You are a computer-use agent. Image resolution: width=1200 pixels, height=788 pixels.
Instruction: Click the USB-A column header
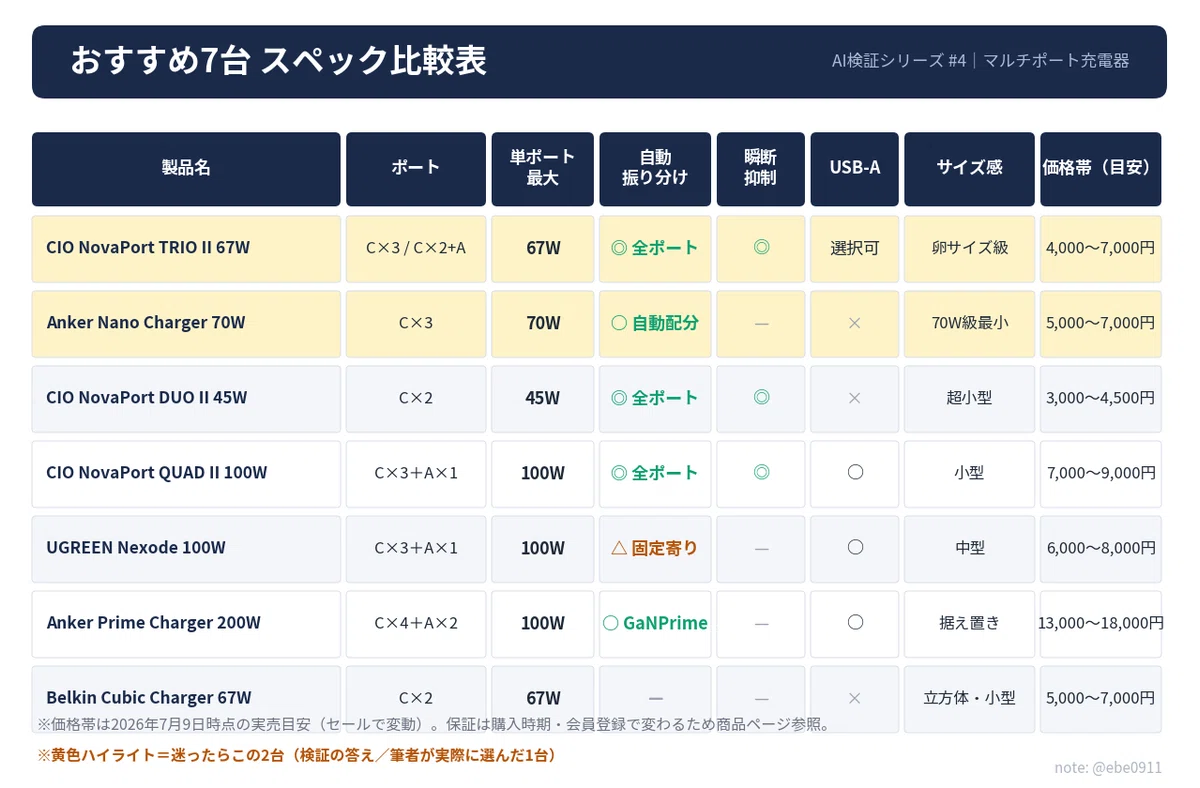tap(855, 168)
